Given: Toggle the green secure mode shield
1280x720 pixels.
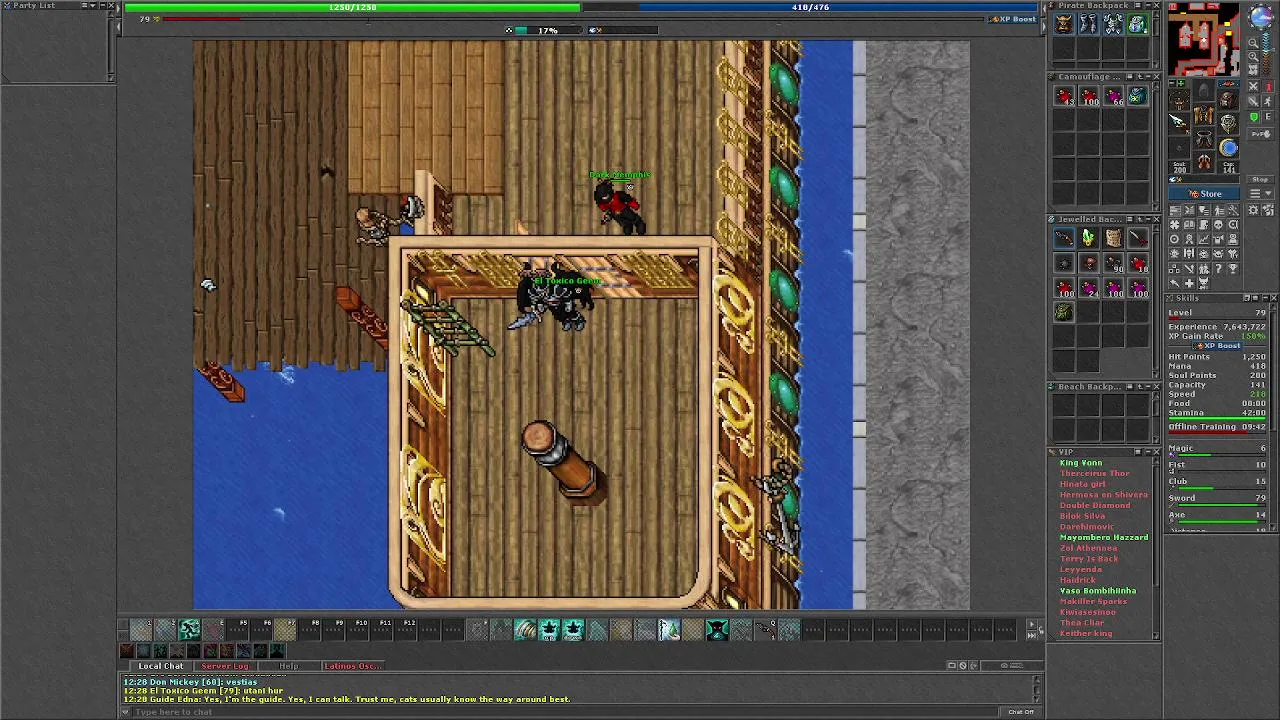Looking at the screenshot, I should pos(1254,117).
